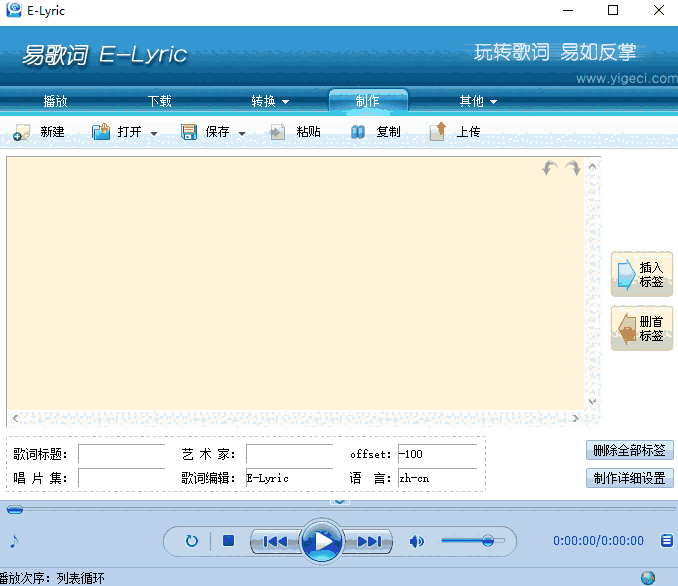Click the 插入标签 button

click(642, 274)
